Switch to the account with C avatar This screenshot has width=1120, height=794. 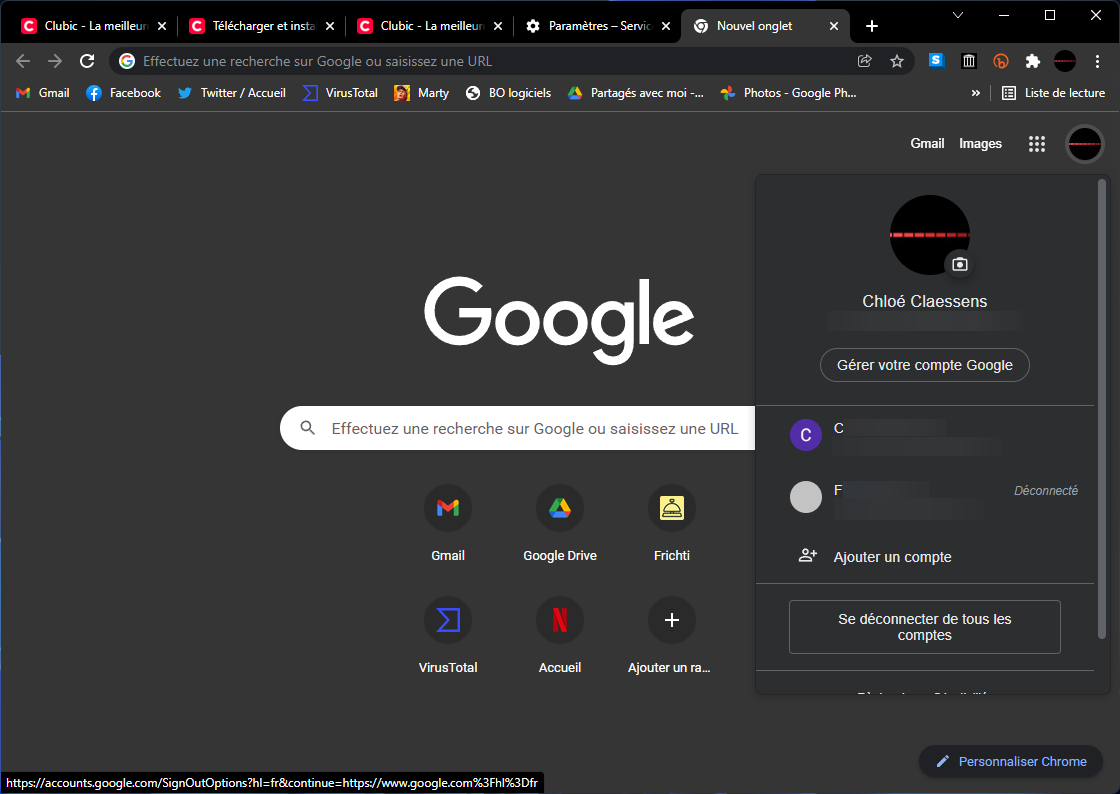(x=924, y=436)
